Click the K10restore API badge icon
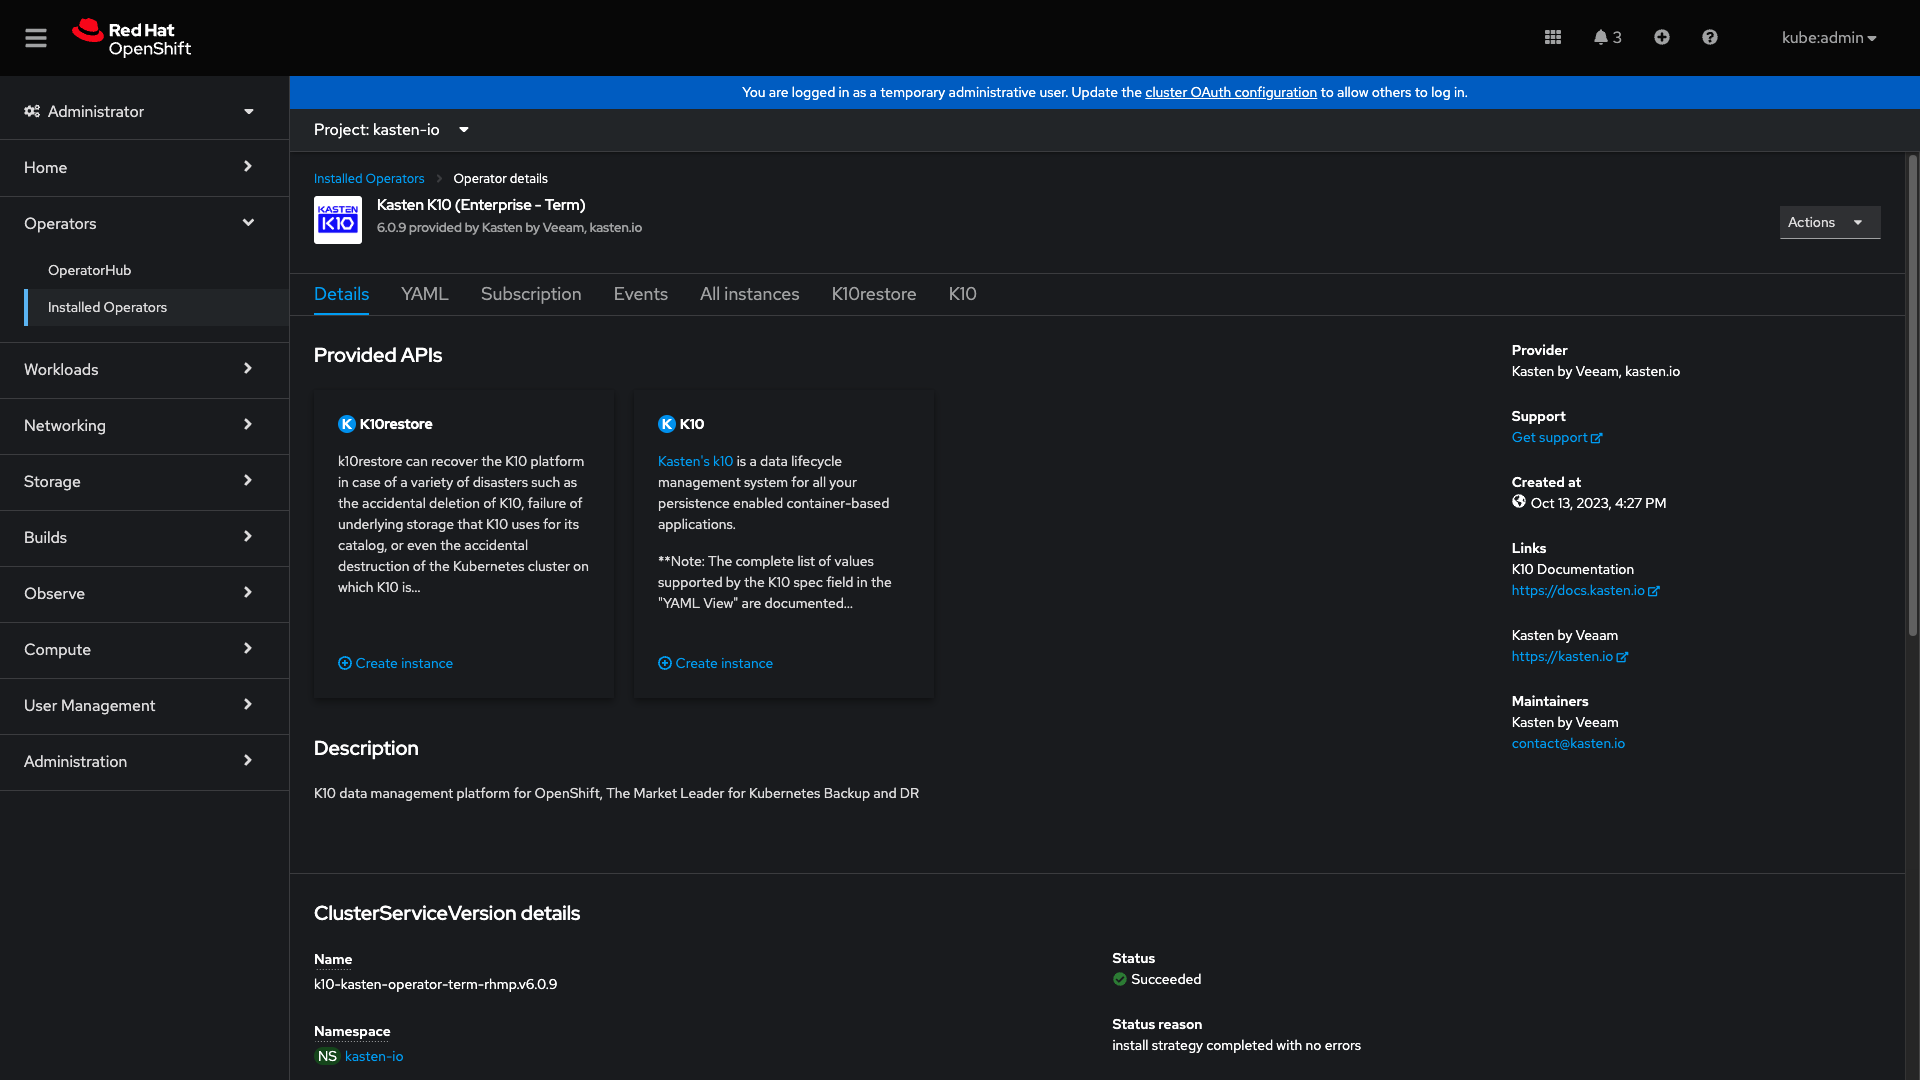The height and width of the screenshot is (1080, 1920). click(347, 424)
